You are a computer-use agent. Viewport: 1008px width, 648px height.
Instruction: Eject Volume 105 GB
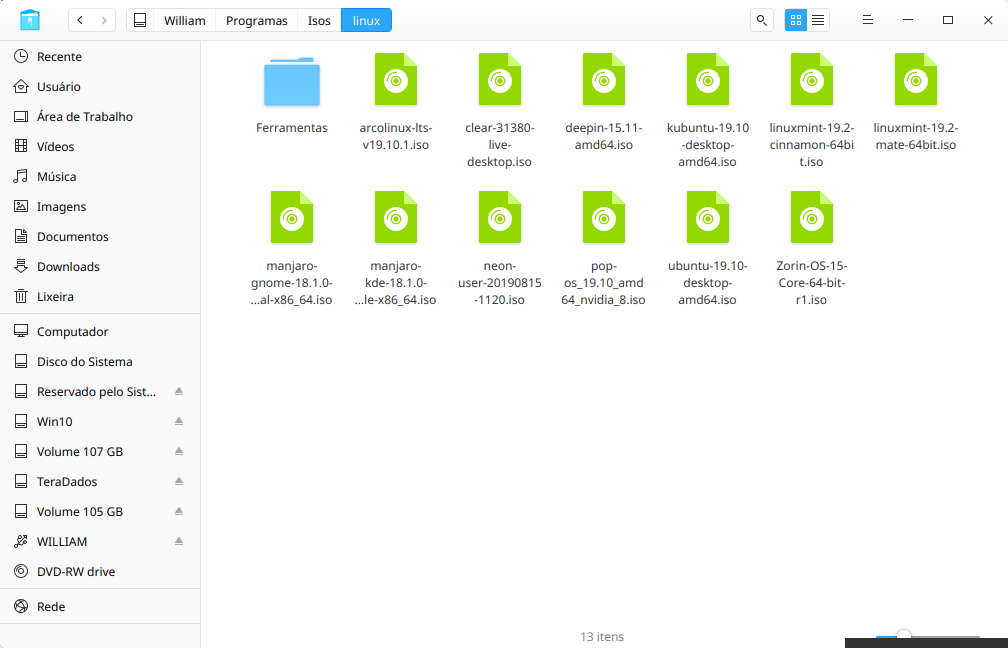[x=179, y=512]
